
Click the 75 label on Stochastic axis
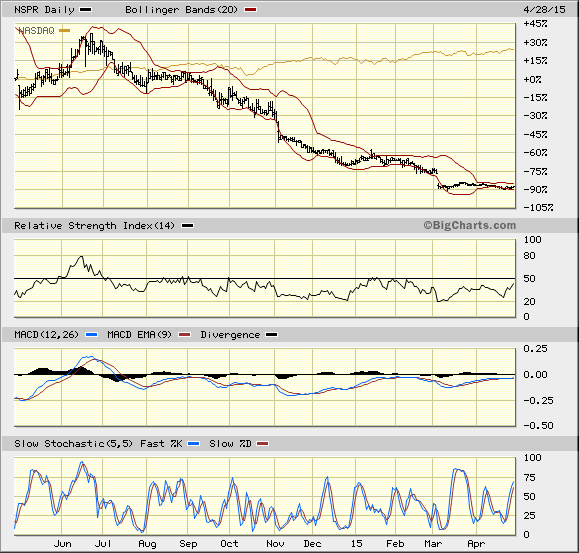(x=529, y=478)
